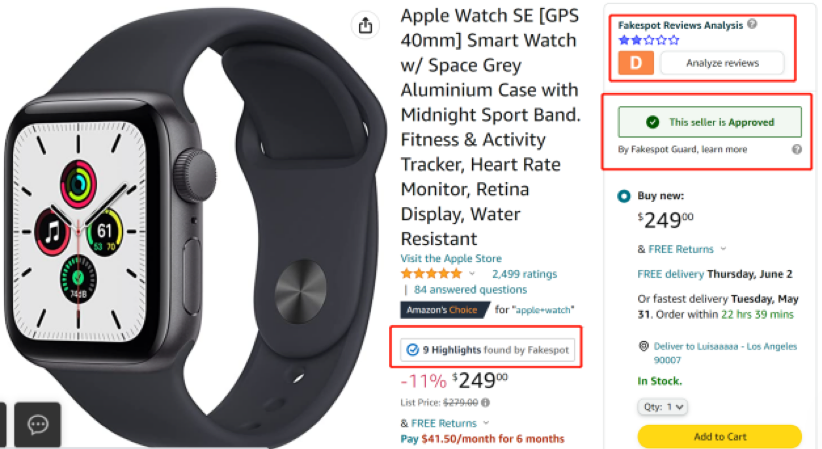
Task: Open 2,499 ratings link
Action: (x=524, y=274)
